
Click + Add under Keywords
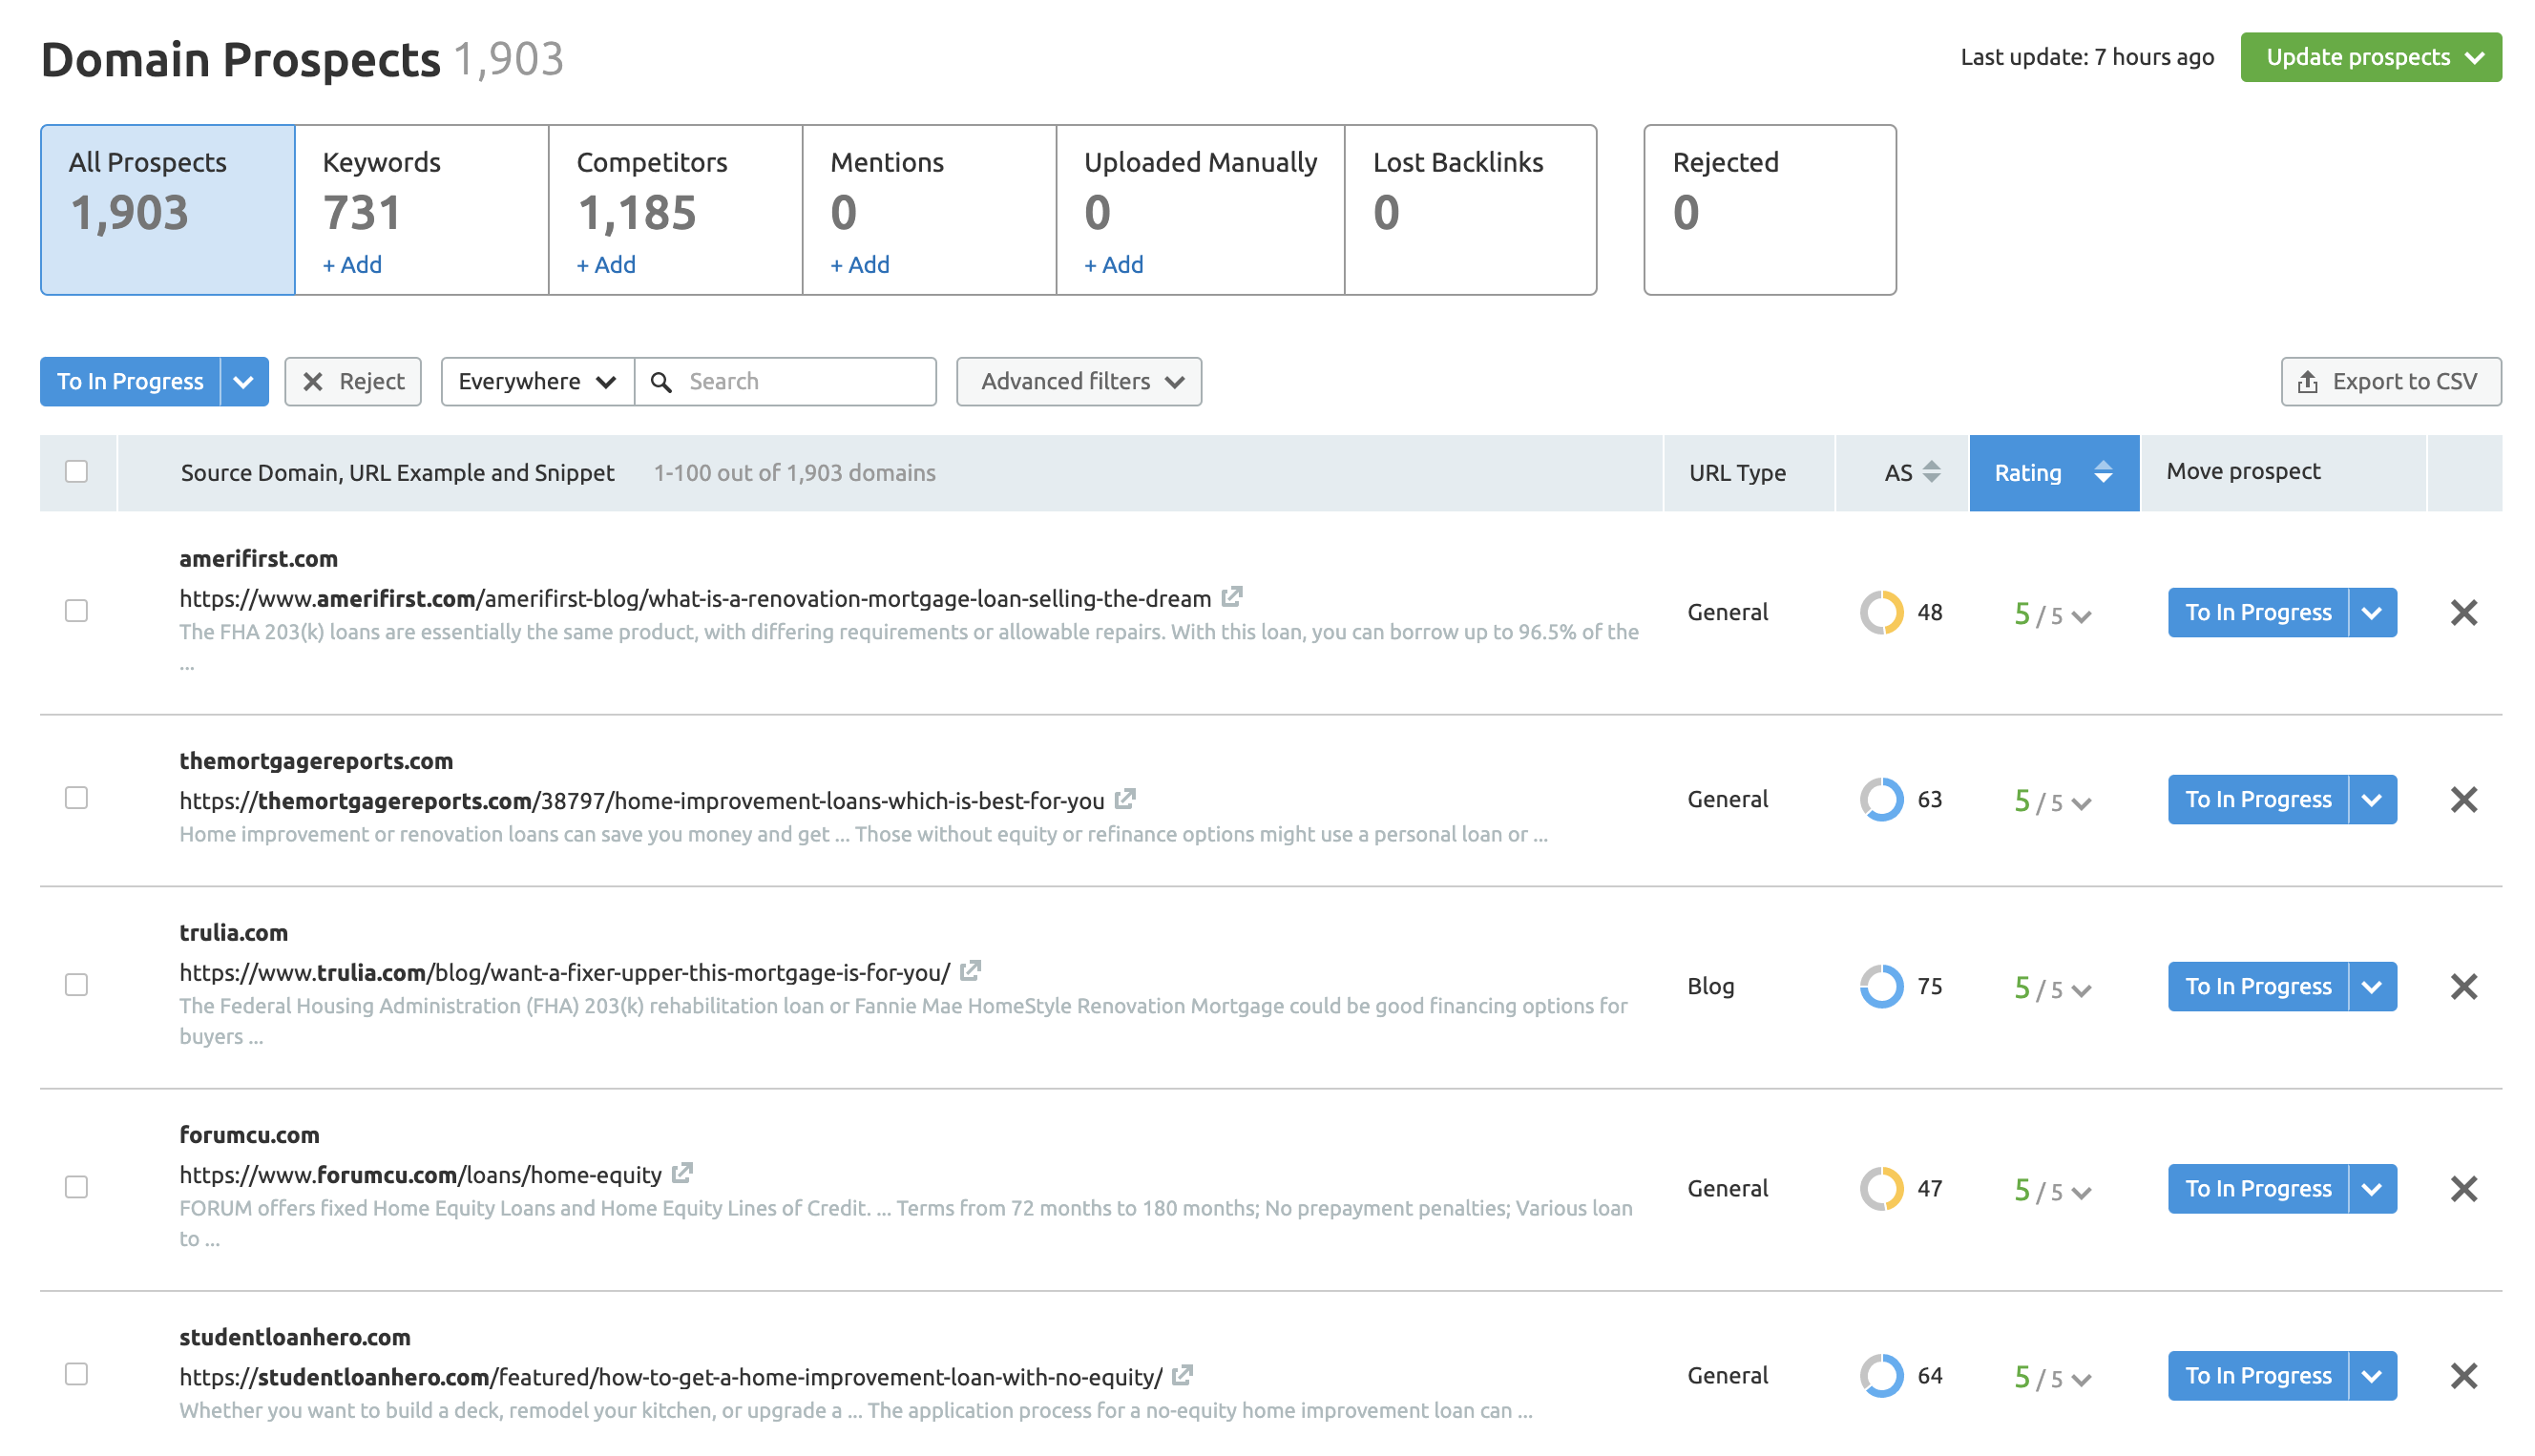click(352, 265)
